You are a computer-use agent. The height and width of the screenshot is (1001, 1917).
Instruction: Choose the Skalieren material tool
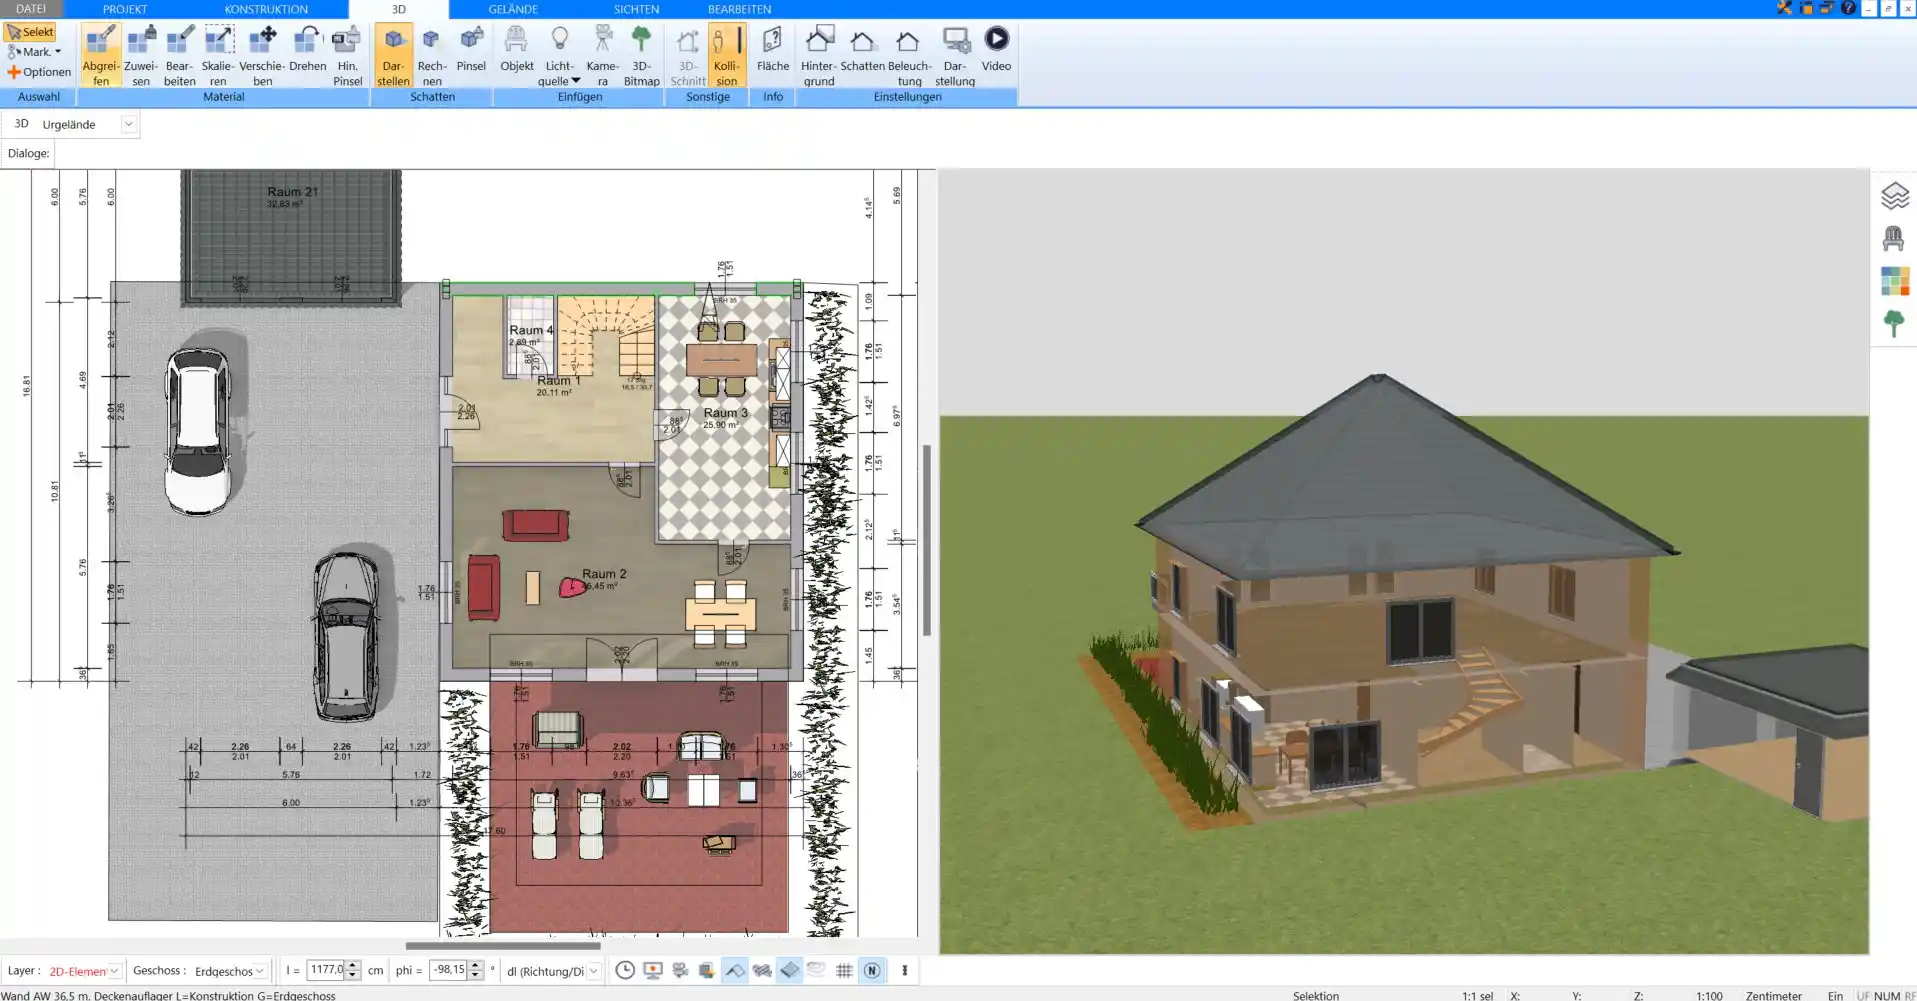(218, 55)
